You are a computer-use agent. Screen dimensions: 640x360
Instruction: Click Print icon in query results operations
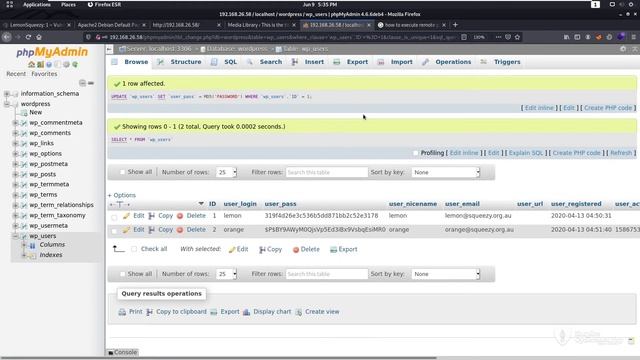click(122, 312)
